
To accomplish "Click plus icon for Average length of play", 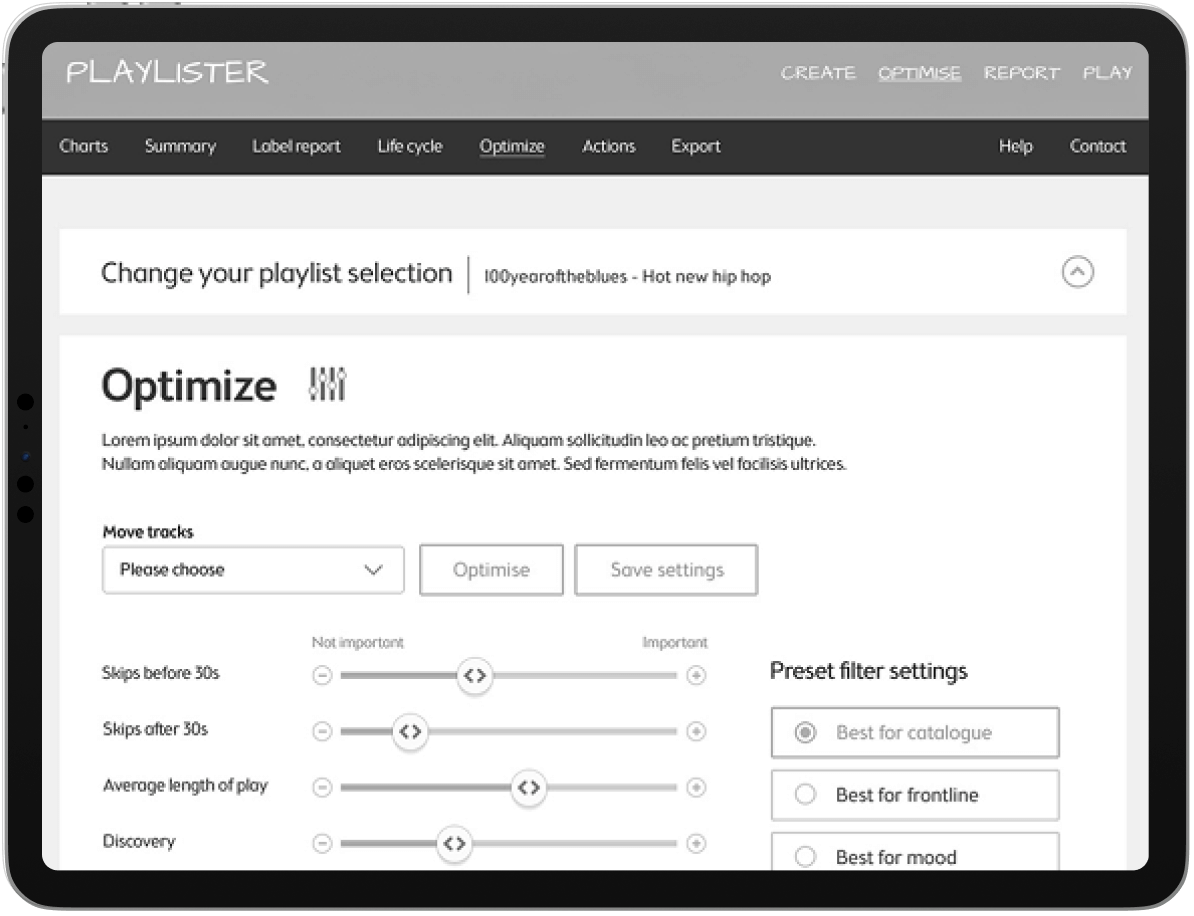I will point(696,788).
